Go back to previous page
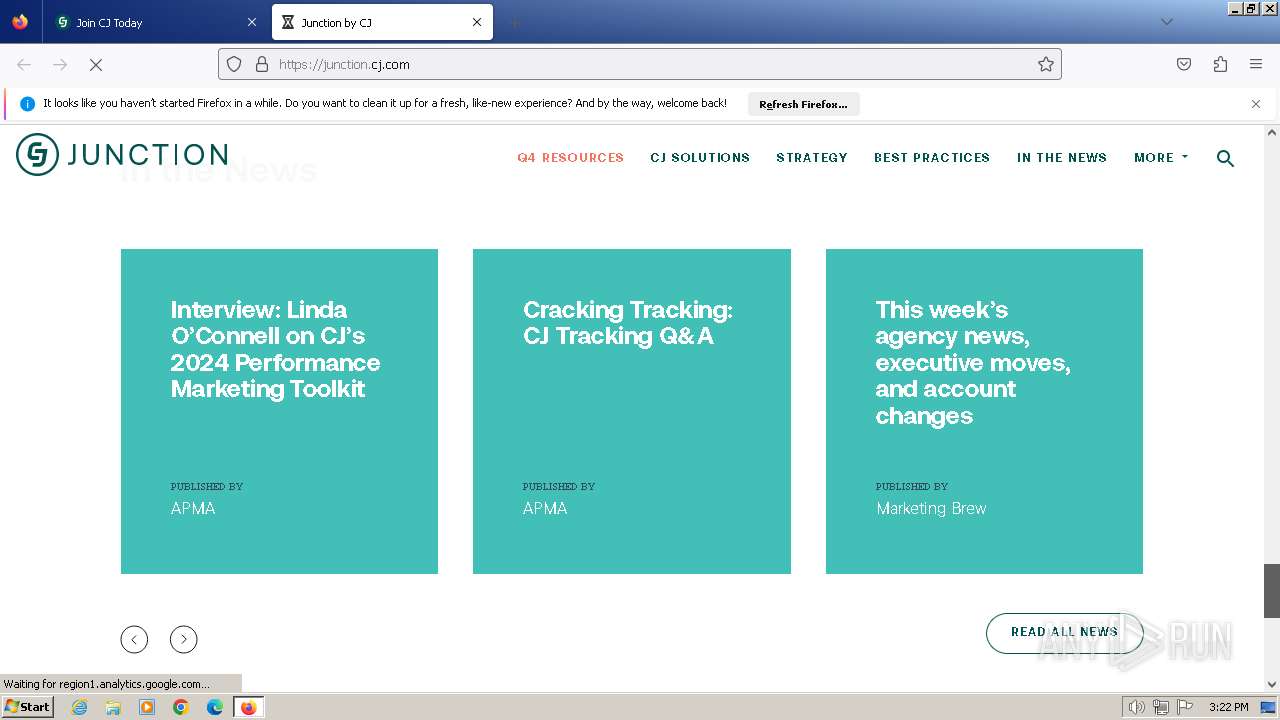Image resolution: width=1280 pixels, height=720 pixels. point(24,64)
